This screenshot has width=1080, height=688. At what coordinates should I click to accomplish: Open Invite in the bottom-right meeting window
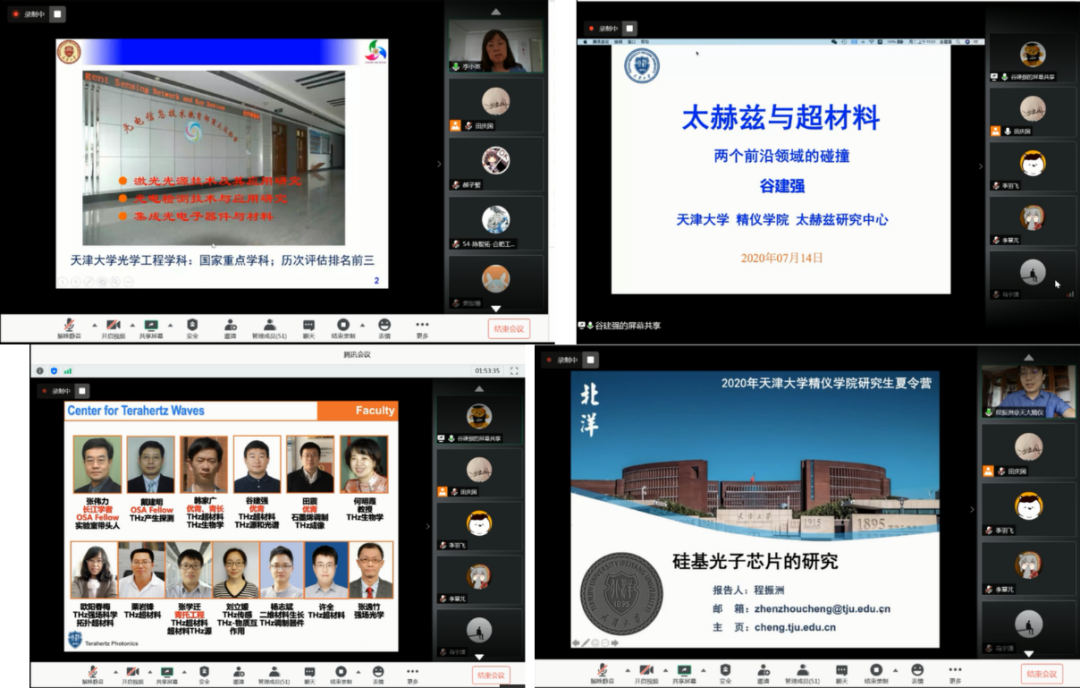click(x=763, y=673)
